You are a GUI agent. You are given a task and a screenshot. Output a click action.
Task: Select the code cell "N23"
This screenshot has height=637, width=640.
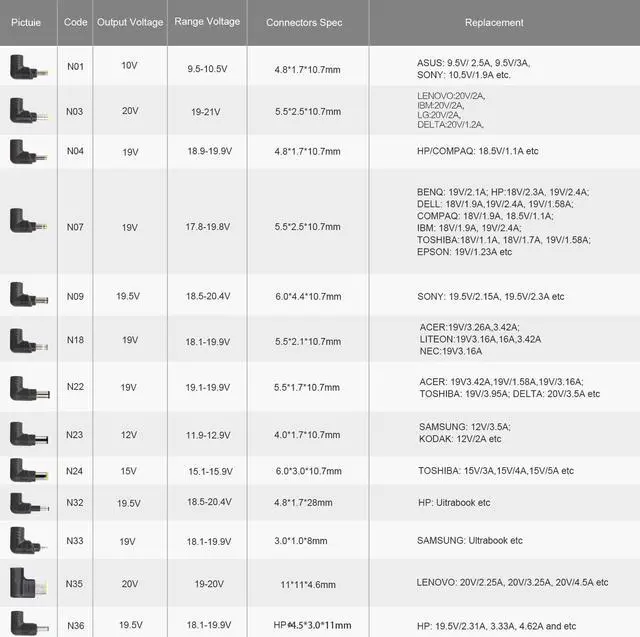click(75, 435)
